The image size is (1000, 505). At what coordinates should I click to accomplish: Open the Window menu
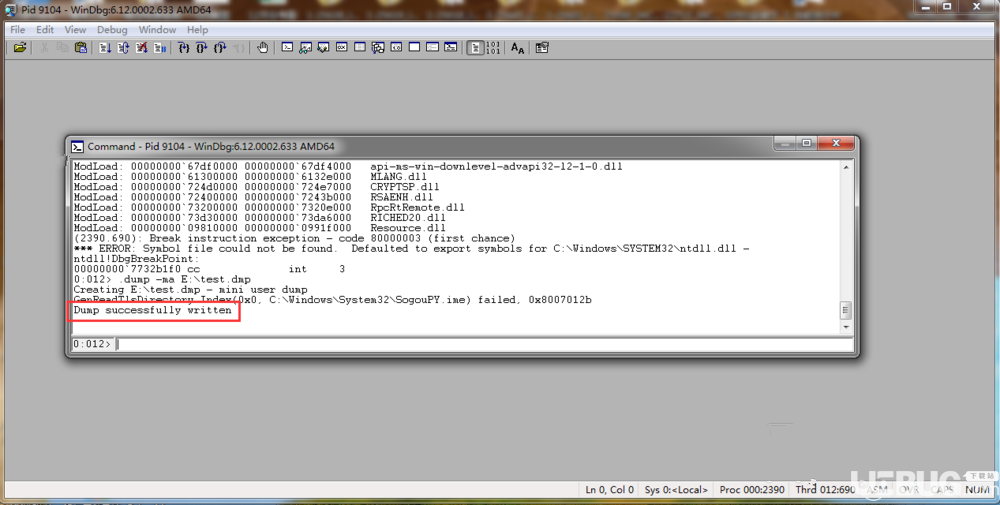tap(157, 29)
